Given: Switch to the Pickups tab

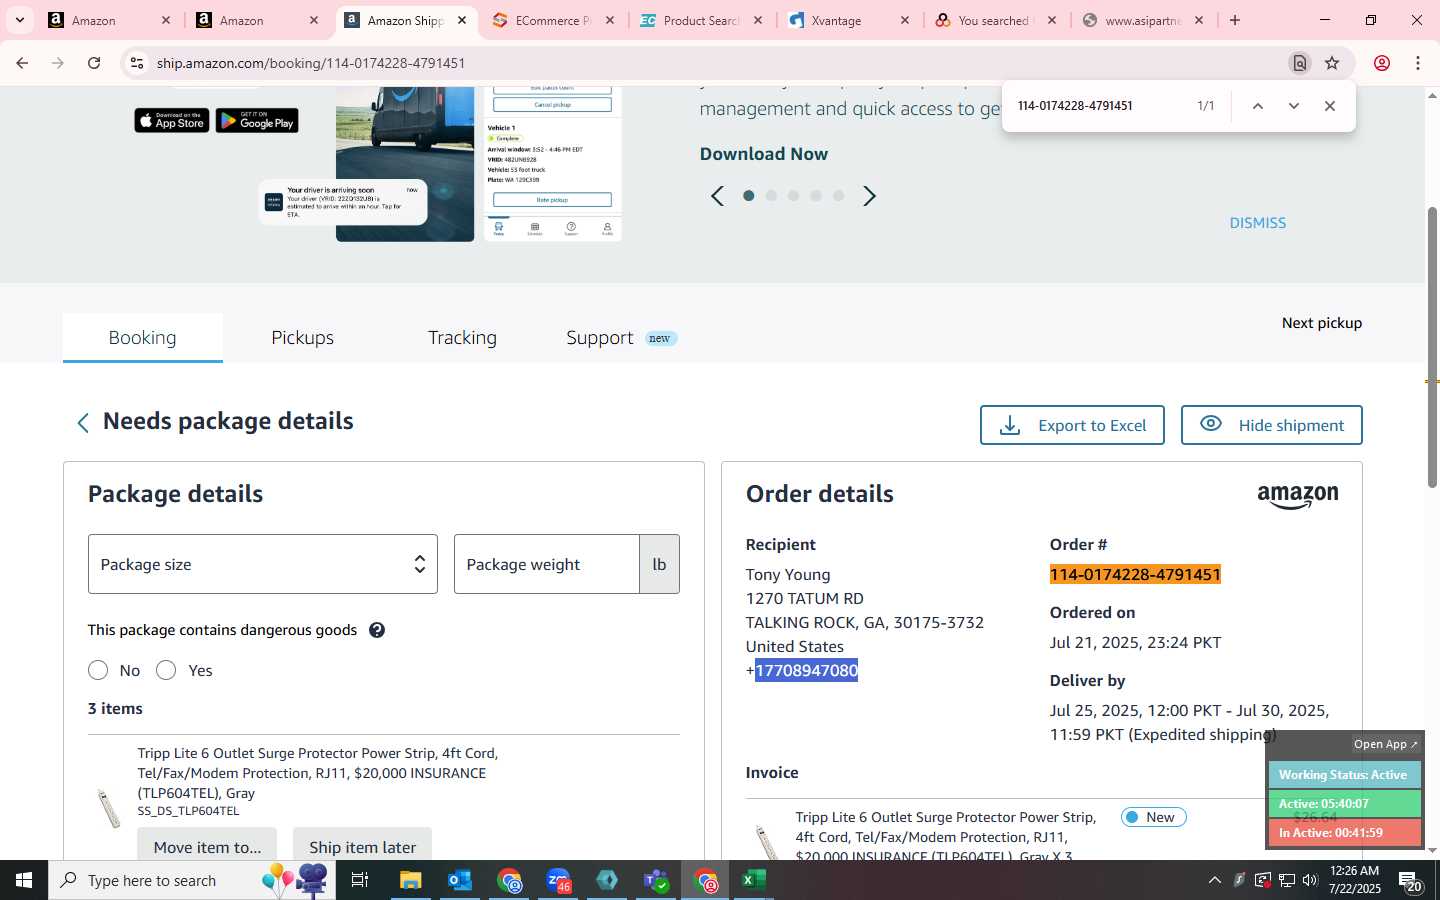Looking at the screenshot, I should [303, 338].
